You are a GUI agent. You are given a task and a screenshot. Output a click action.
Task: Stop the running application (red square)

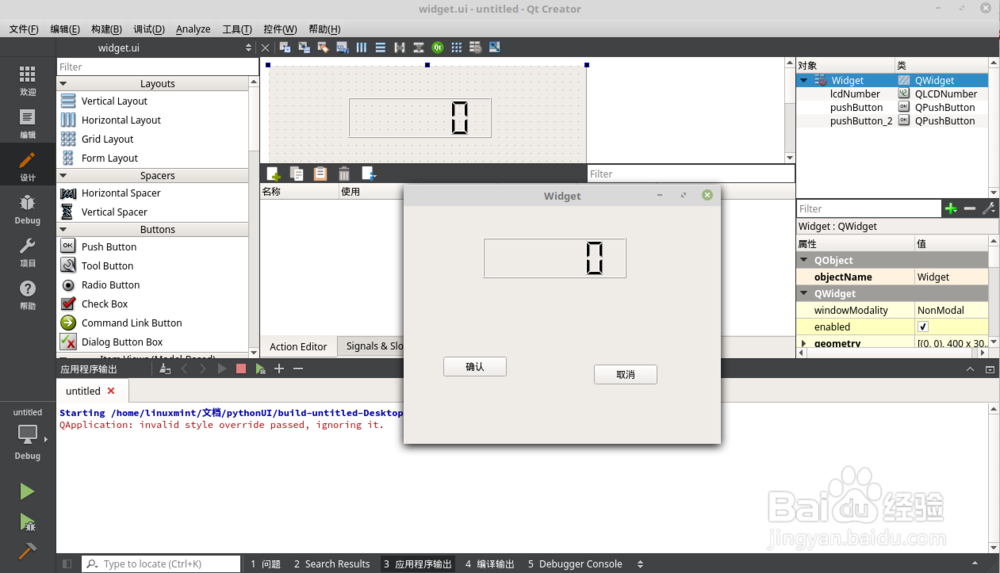point(241,368)
